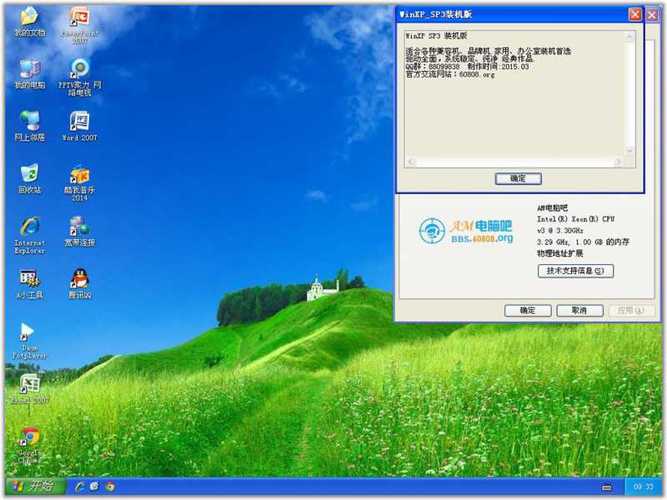Open the 酷我音乐 2014 shortcut
Viewport: 667px width, 500px height.
tap(80, 183)
